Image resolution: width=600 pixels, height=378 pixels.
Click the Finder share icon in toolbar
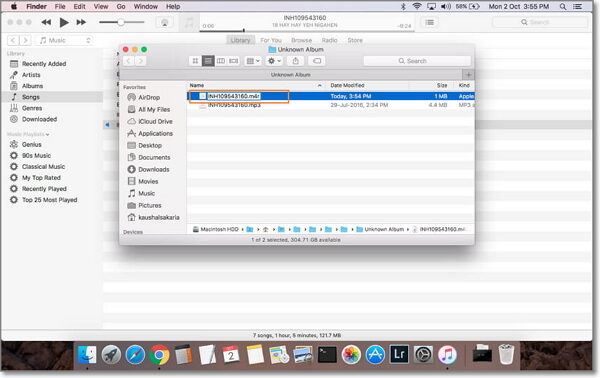[x=295, y=61]
